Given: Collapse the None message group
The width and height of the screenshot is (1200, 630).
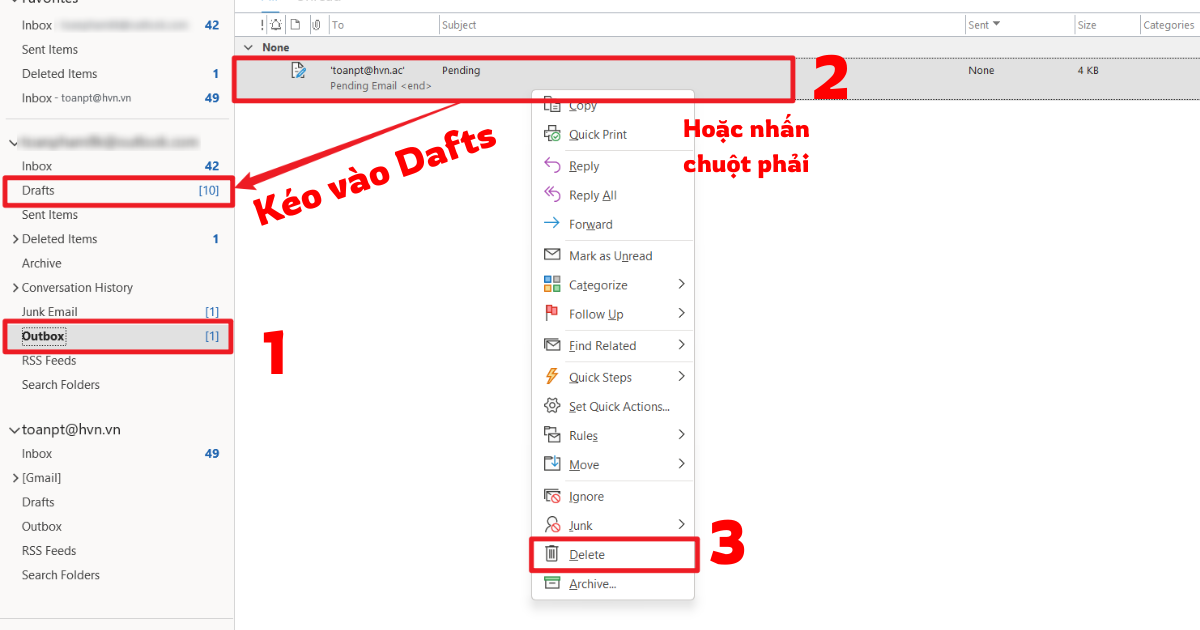Looking at the screenshot, I should click(250, 47).
